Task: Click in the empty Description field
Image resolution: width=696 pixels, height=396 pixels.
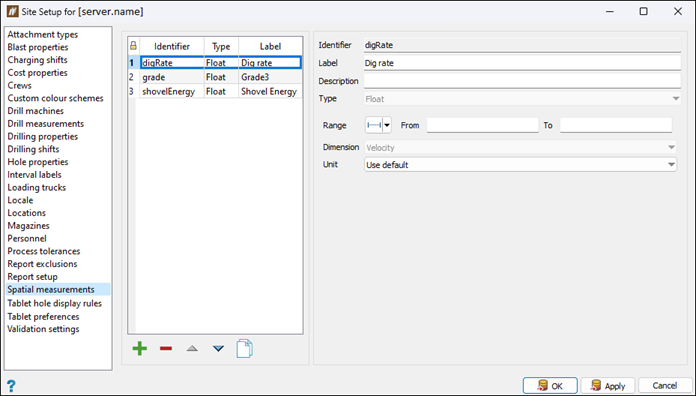Action: pyautogui.click(x=522, y=81)
